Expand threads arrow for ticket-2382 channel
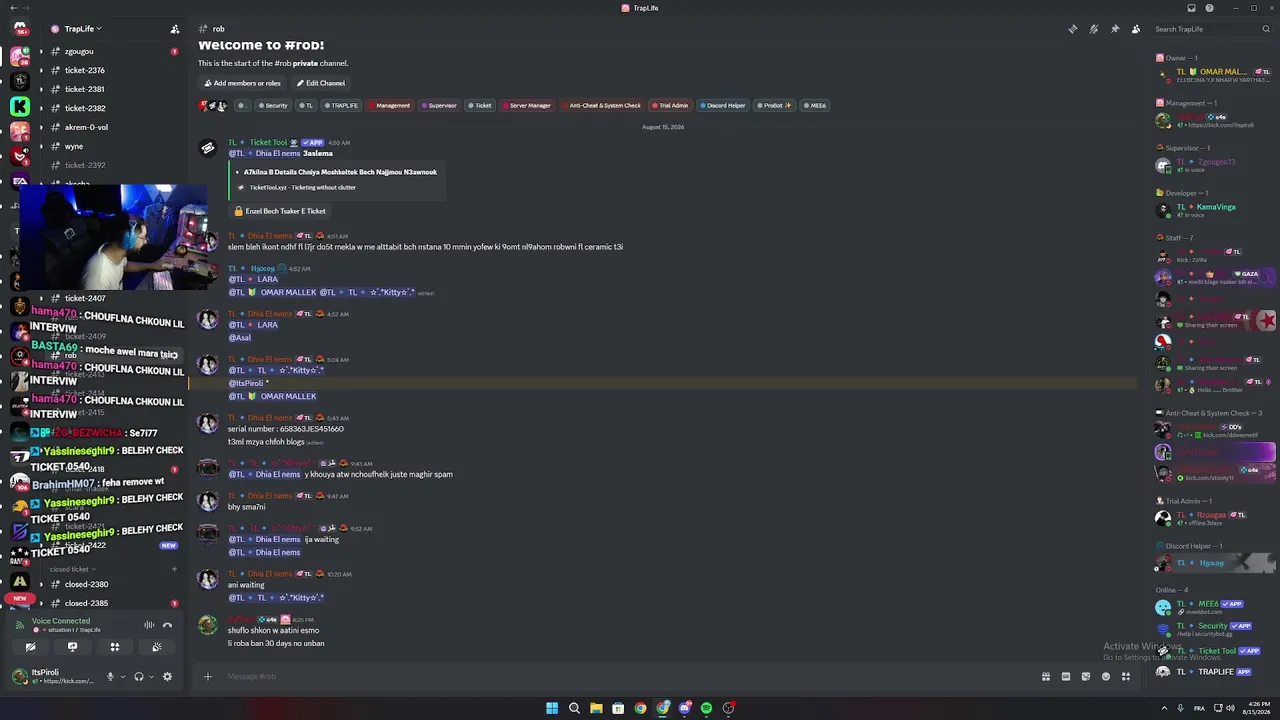Image resolution: width=1280 pixels, height=720 pixels. [41, 108]
